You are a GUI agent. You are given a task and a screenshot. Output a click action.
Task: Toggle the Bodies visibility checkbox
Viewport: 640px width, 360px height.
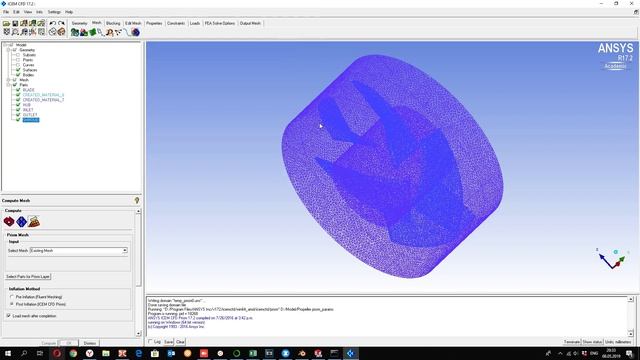pos(18,75)
